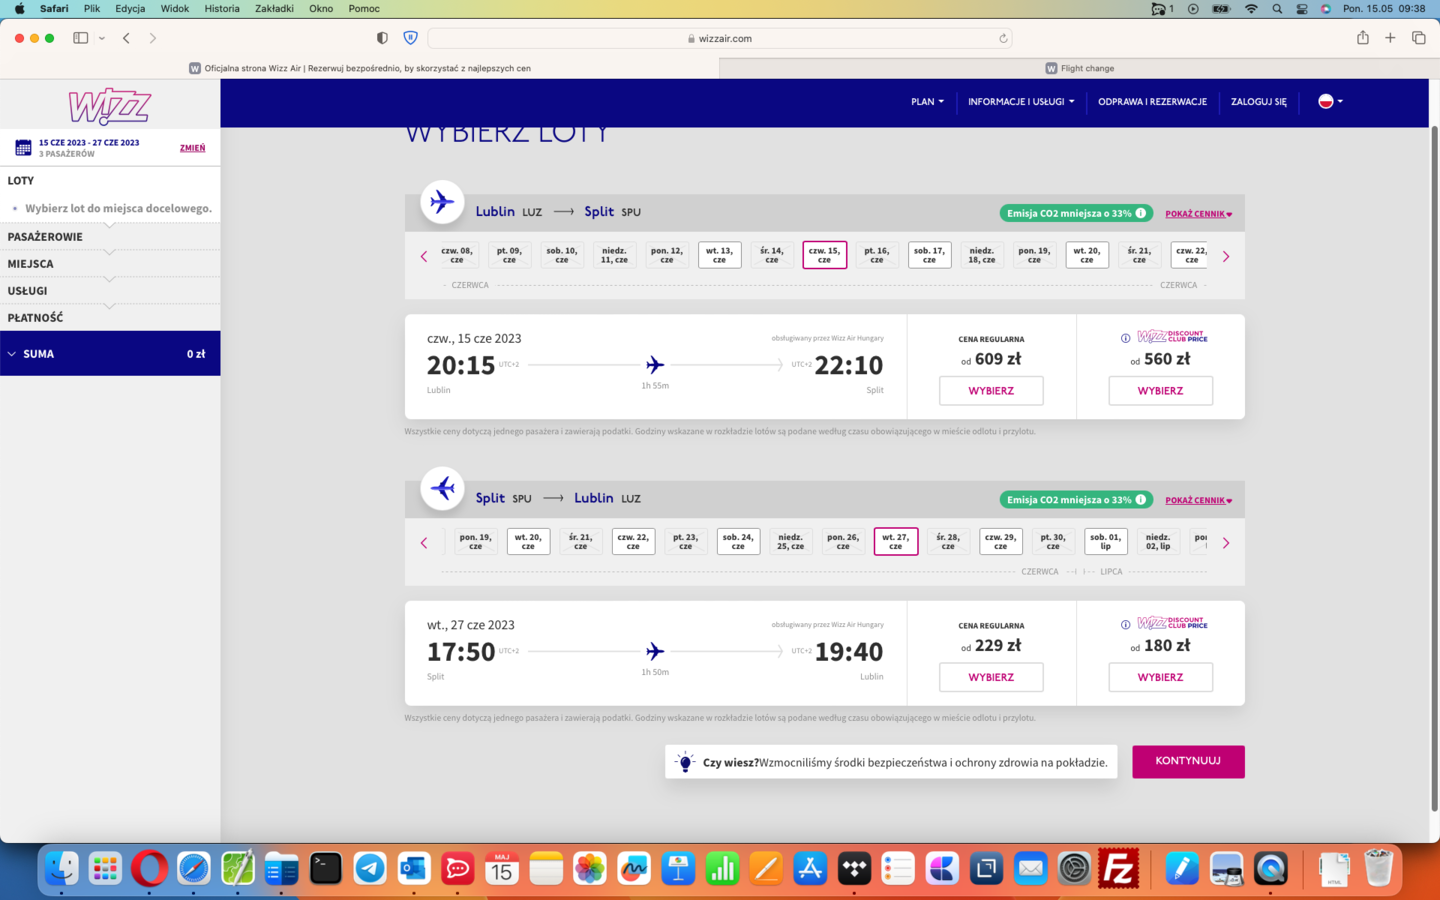The height and width of the screenshot is (900, 1440).
Task: Click the Safari sidebar toggle icon
Action: (81, 38)
